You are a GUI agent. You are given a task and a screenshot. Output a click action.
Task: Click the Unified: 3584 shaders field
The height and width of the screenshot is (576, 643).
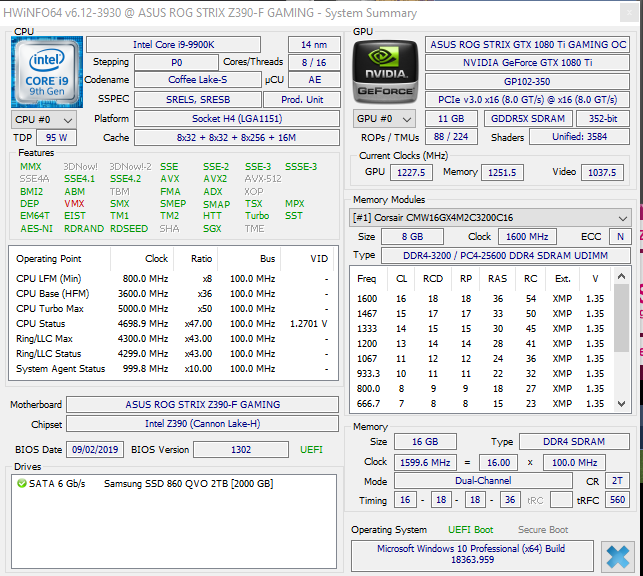[x=579, y=137]
